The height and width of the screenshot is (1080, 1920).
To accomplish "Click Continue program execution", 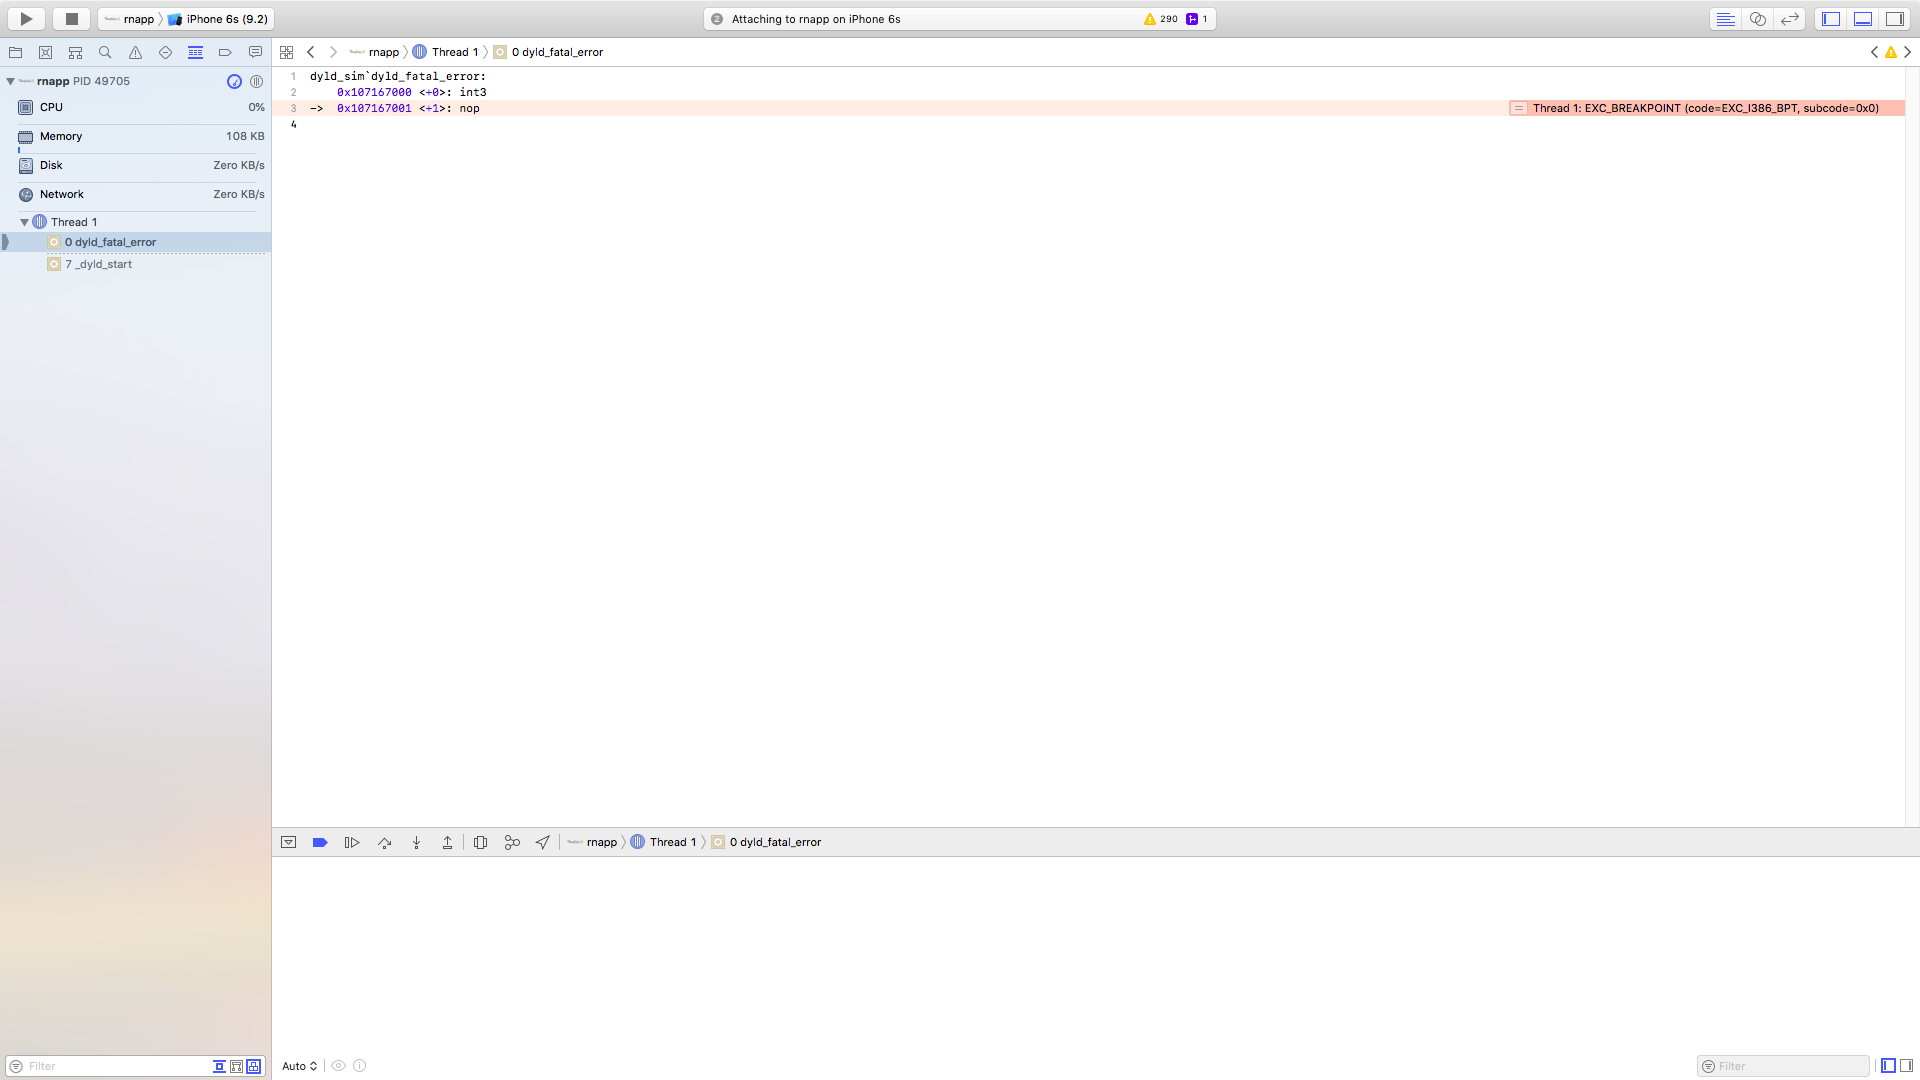I will tap(352, 842).
